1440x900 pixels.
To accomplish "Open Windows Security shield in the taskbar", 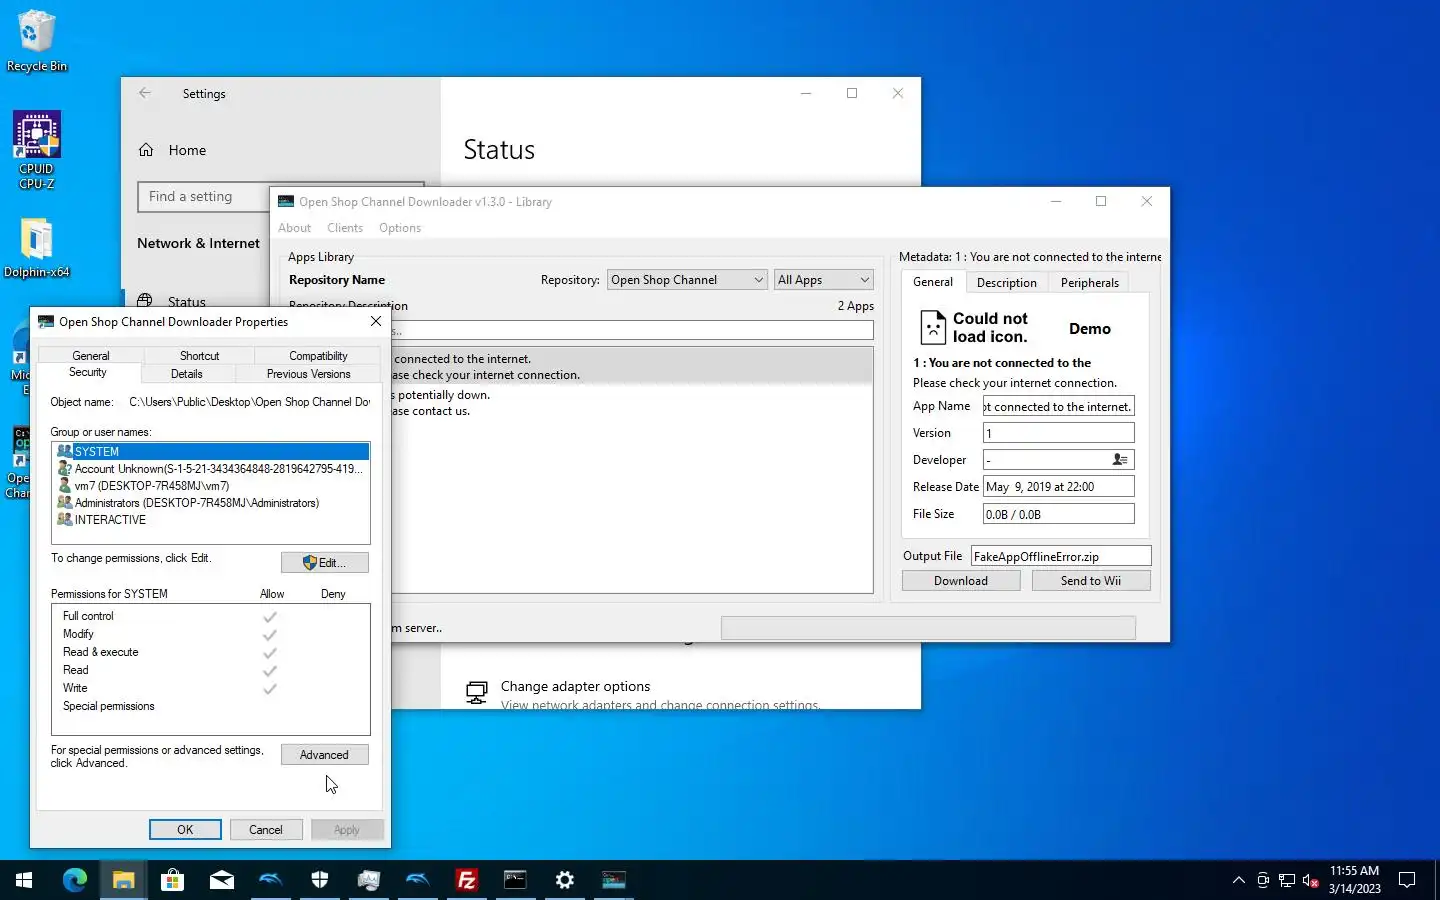I will click(320, 880).
